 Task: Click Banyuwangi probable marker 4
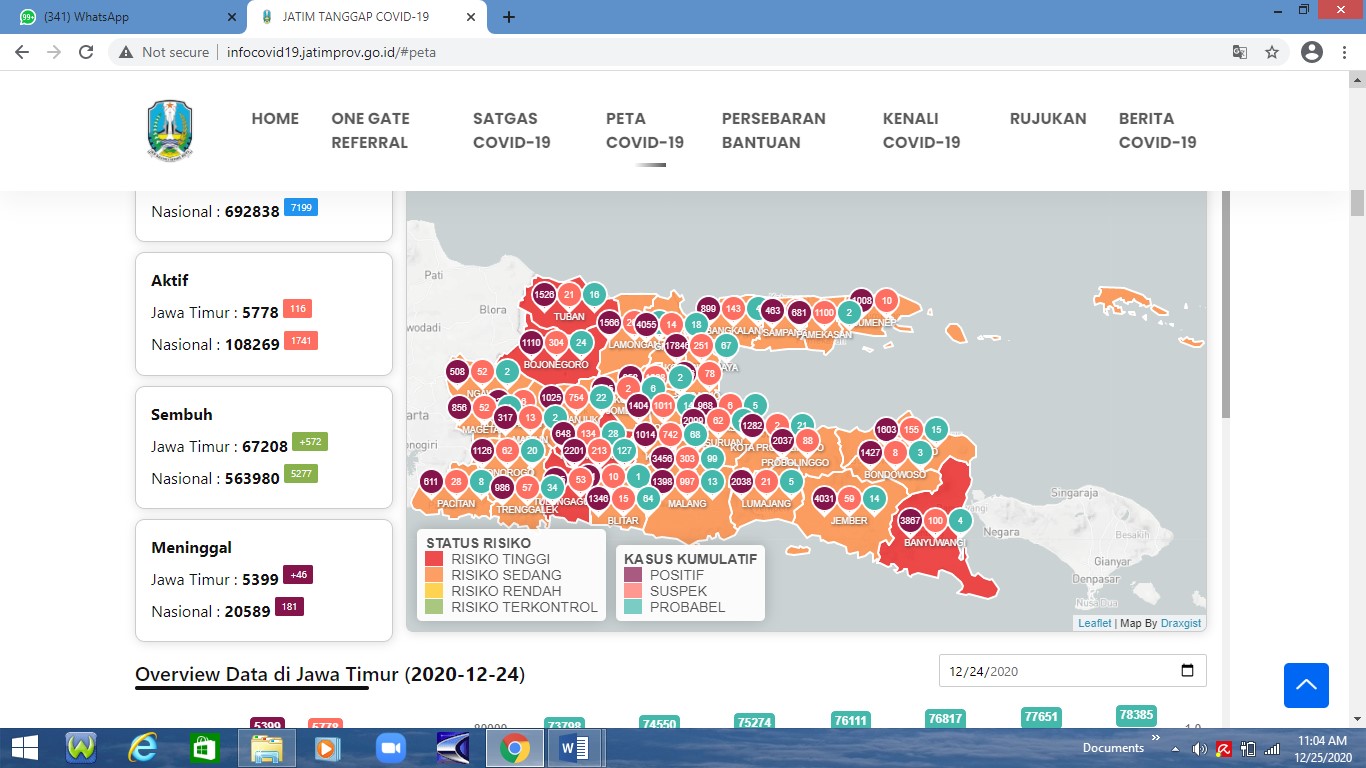[960, 520]
